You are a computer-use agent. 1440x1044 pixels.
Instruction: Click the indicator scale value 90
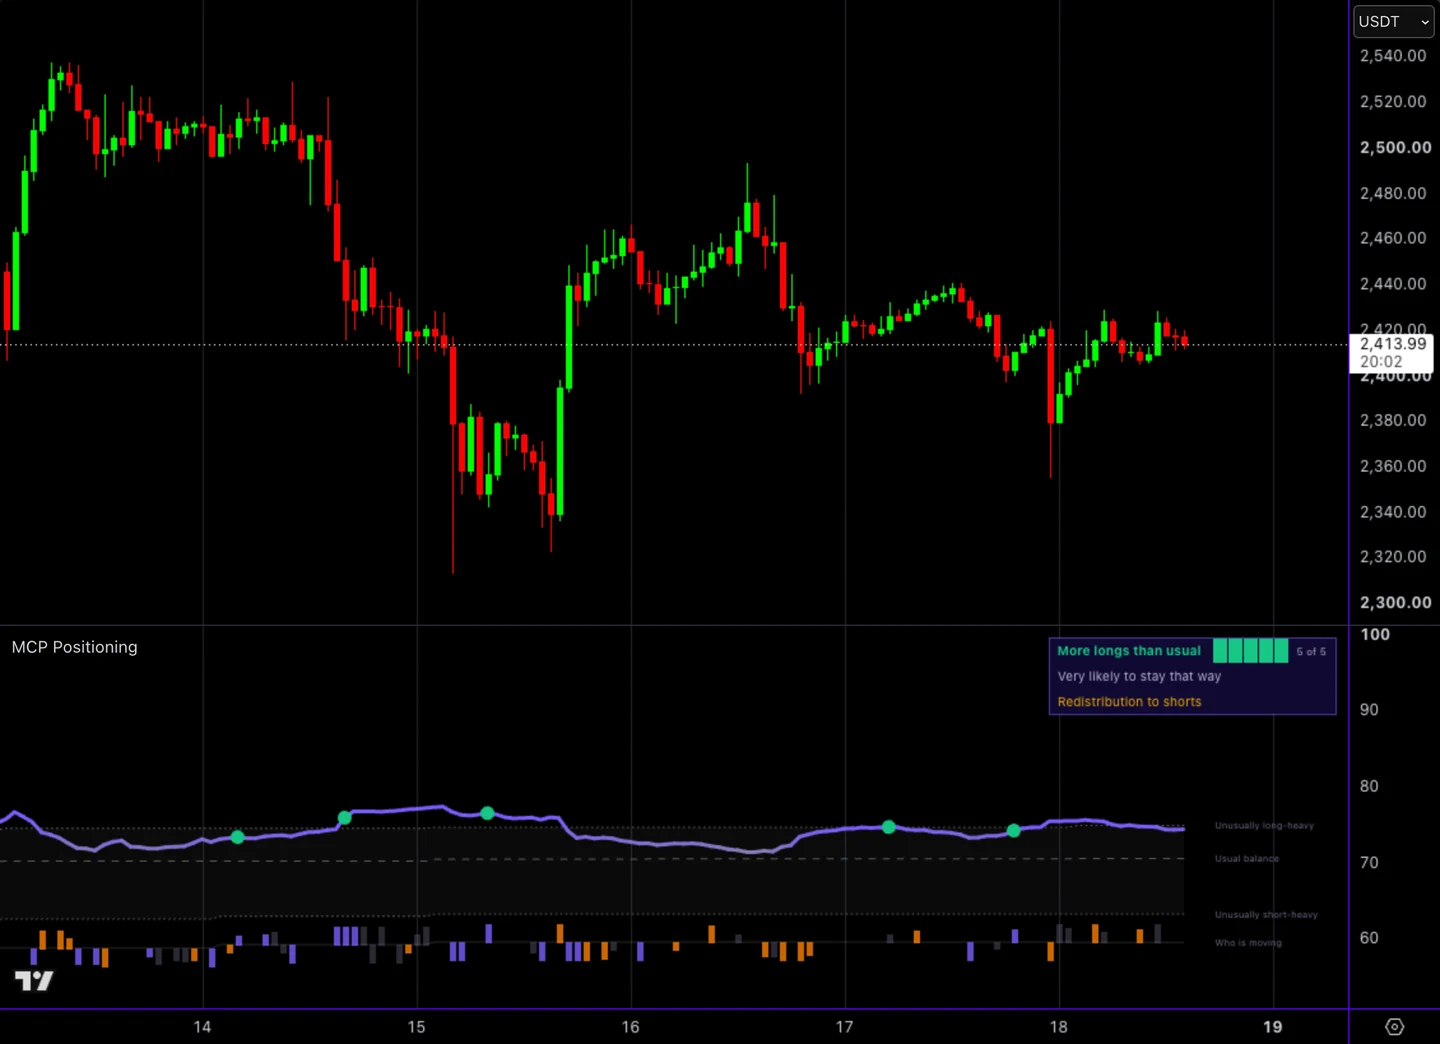tap(1369, 710)
